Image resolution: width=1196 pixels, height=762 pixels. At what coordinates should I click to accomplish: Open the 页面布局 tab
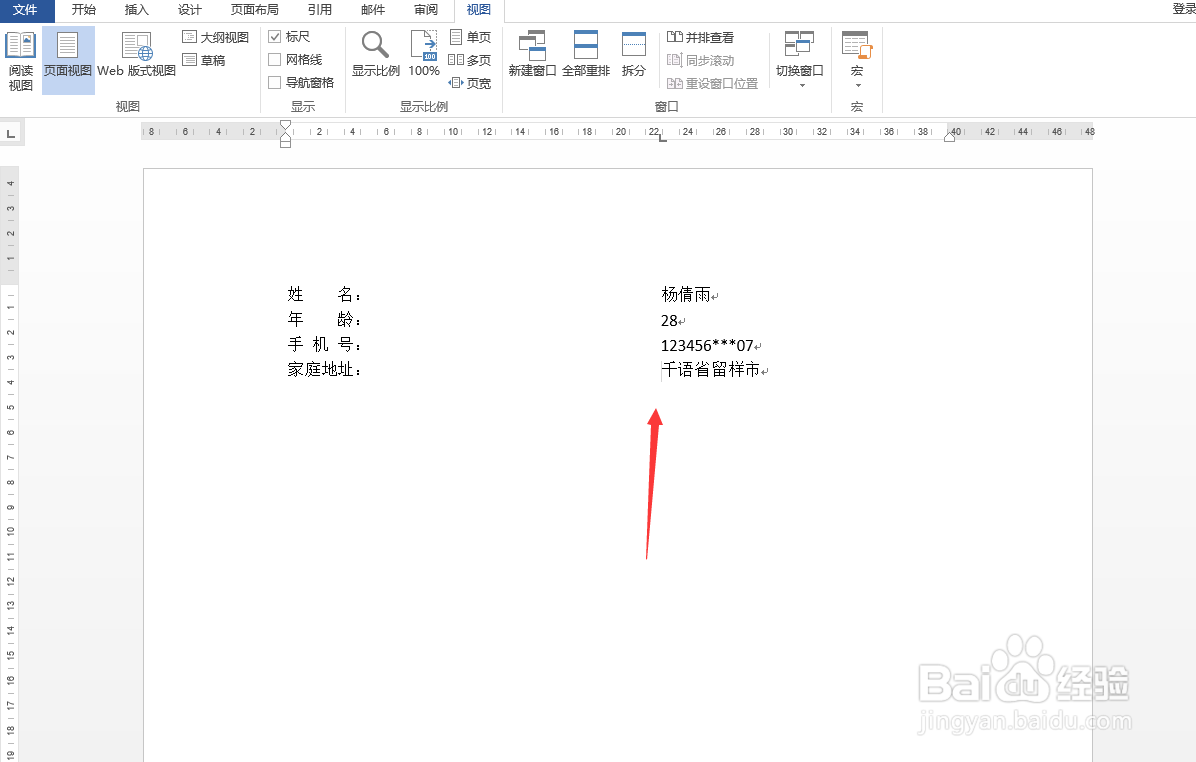click(254, 10)
